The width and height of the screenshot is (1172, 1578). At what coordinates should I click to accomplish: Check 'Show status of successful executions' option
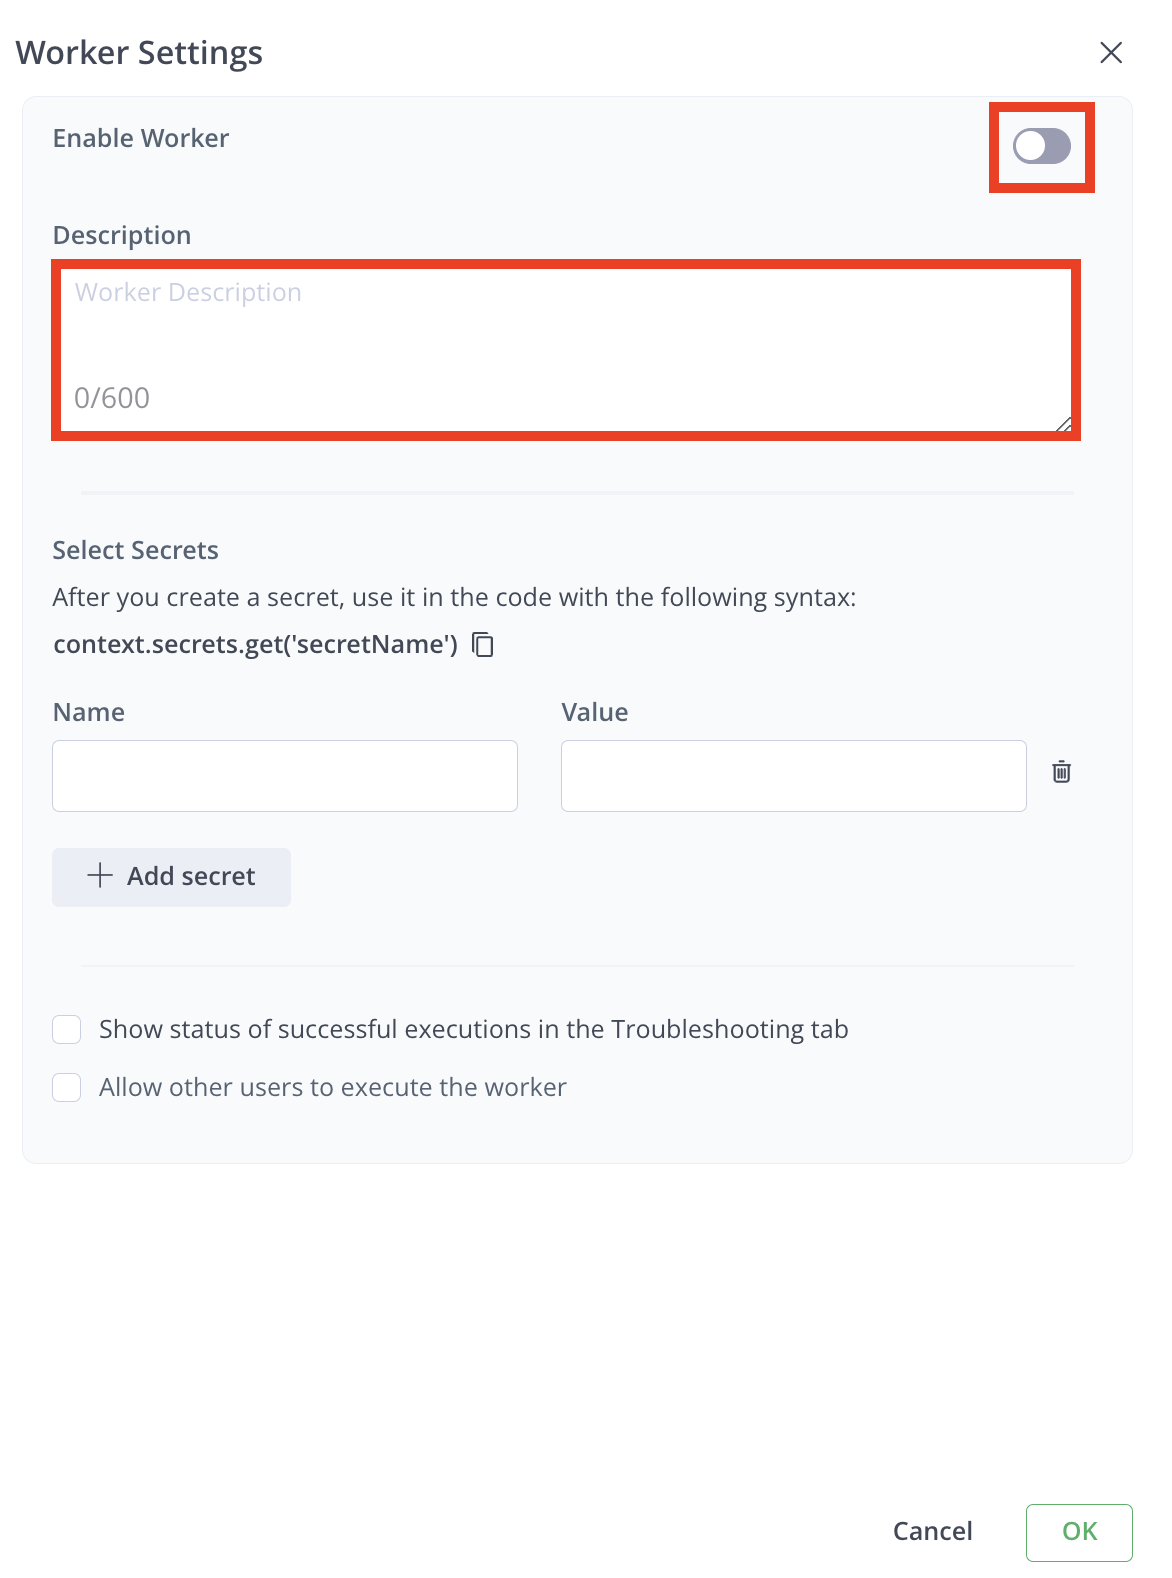[66, 1029]
